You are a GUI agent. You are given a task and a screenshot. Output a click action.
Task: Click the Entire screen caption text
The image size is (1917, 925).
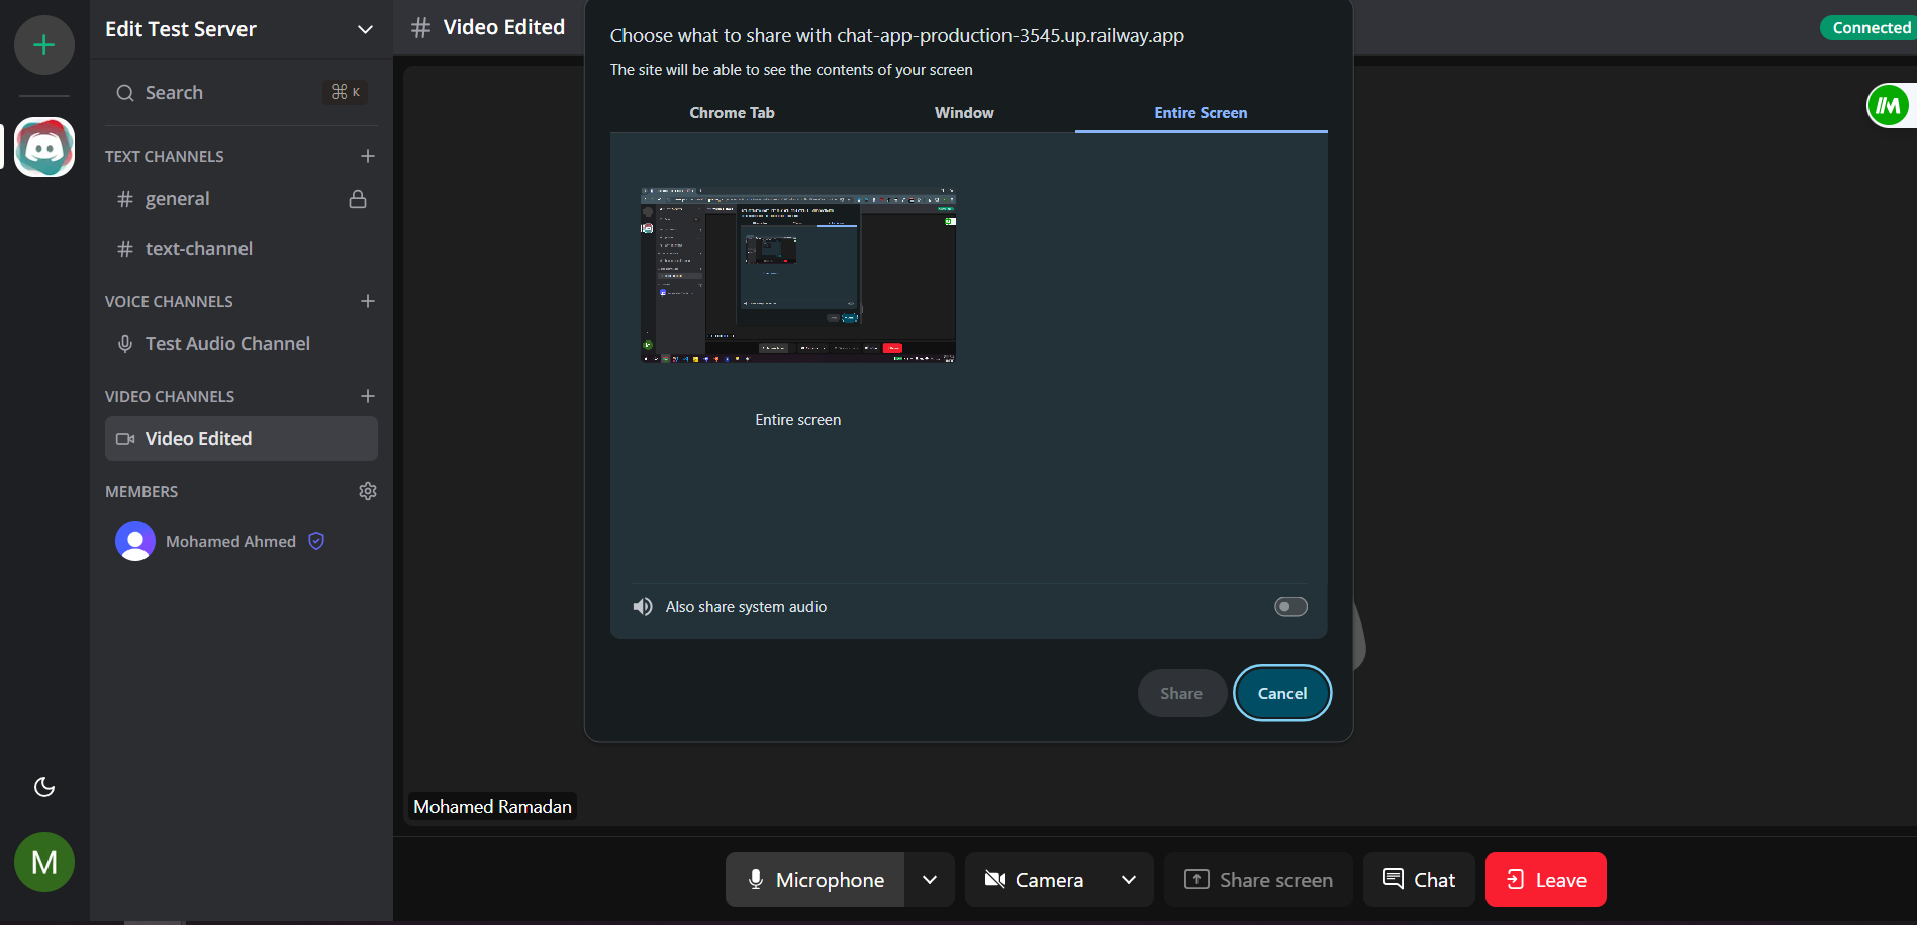798,420
